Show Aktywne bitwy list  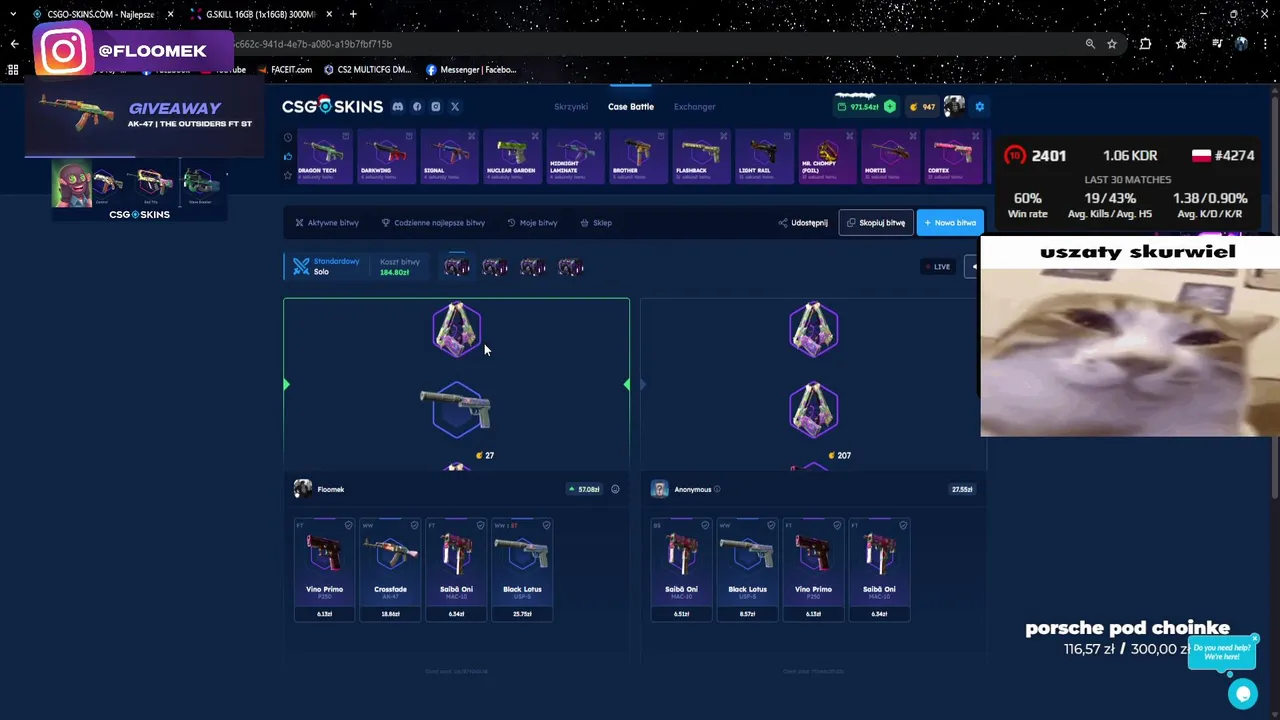(327, 223)
